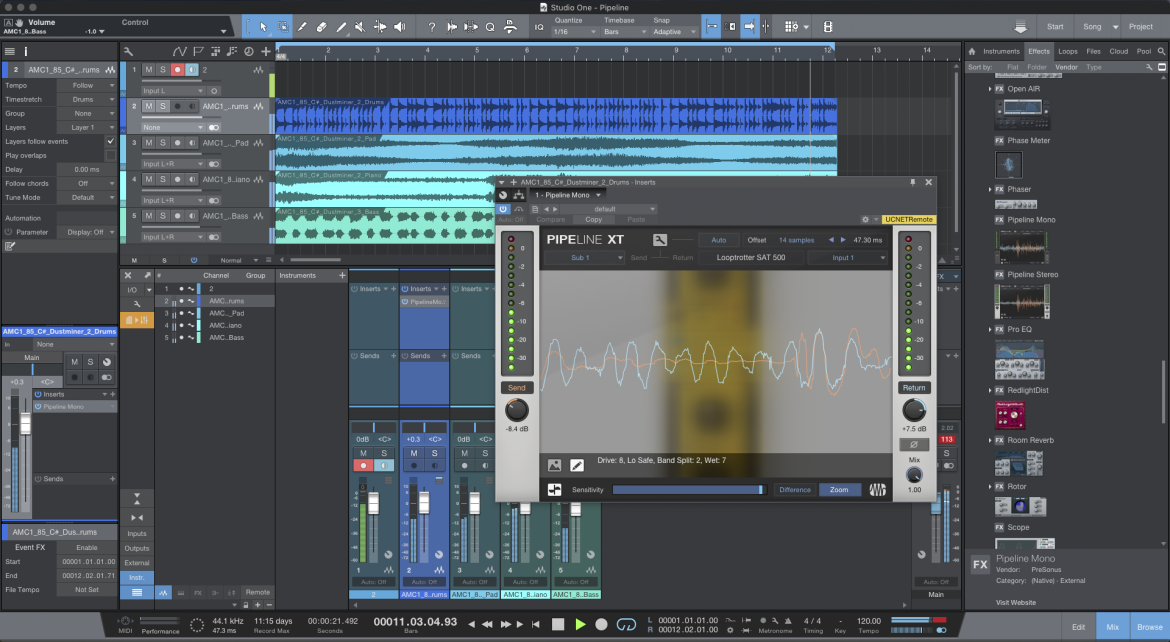Switch to the Cloud browser tab
The height and width of the screenshot is (642, 1170).
point(1119,52)
